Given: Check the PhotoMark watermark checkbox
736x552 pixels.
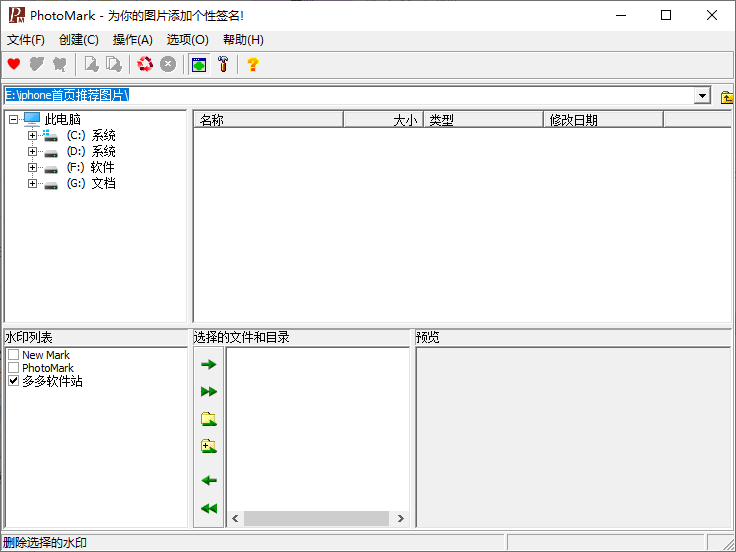Looking at the screenshot, I should [x=13, y=368].
